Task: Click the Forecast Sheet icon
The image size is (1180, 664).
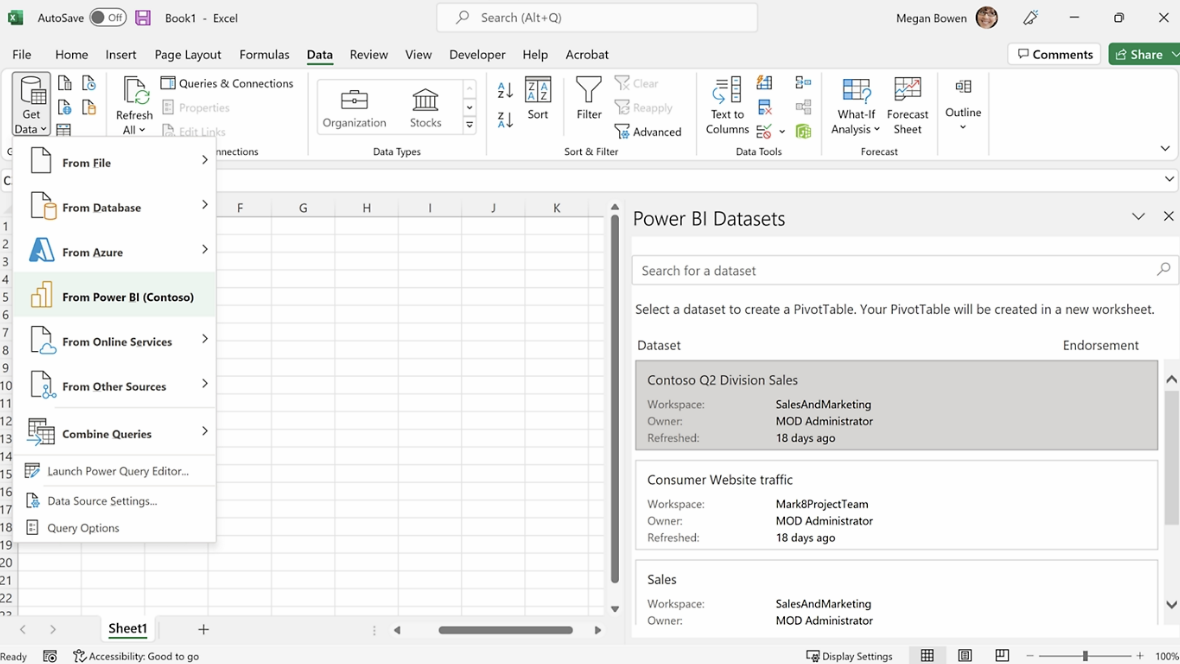Action: (907, 105)
